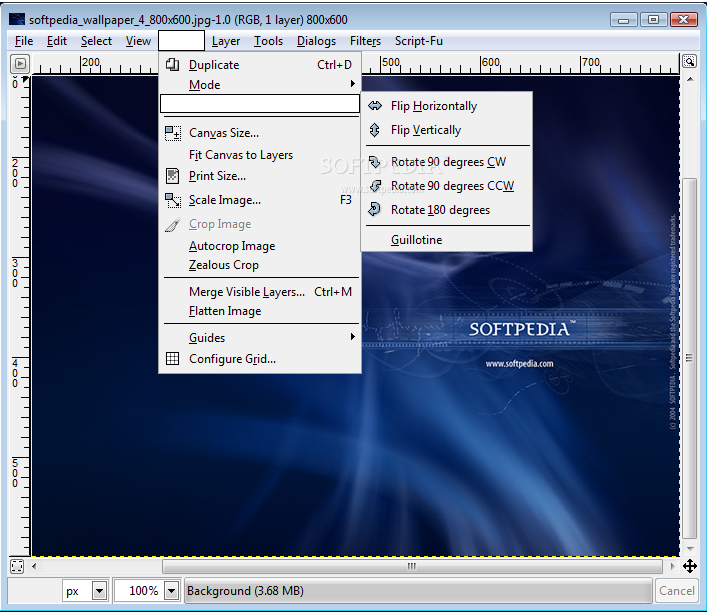
Task: Click the horizontal scrollbar thumb
Action: pyautogui.click(x=412, y=566)
